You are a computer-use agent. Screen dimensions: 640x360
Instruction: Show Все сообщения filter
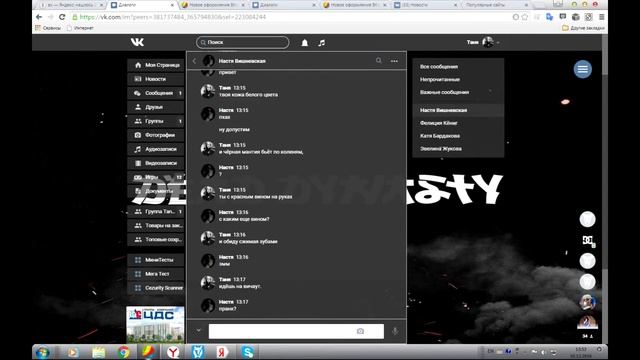coord(458,67)
